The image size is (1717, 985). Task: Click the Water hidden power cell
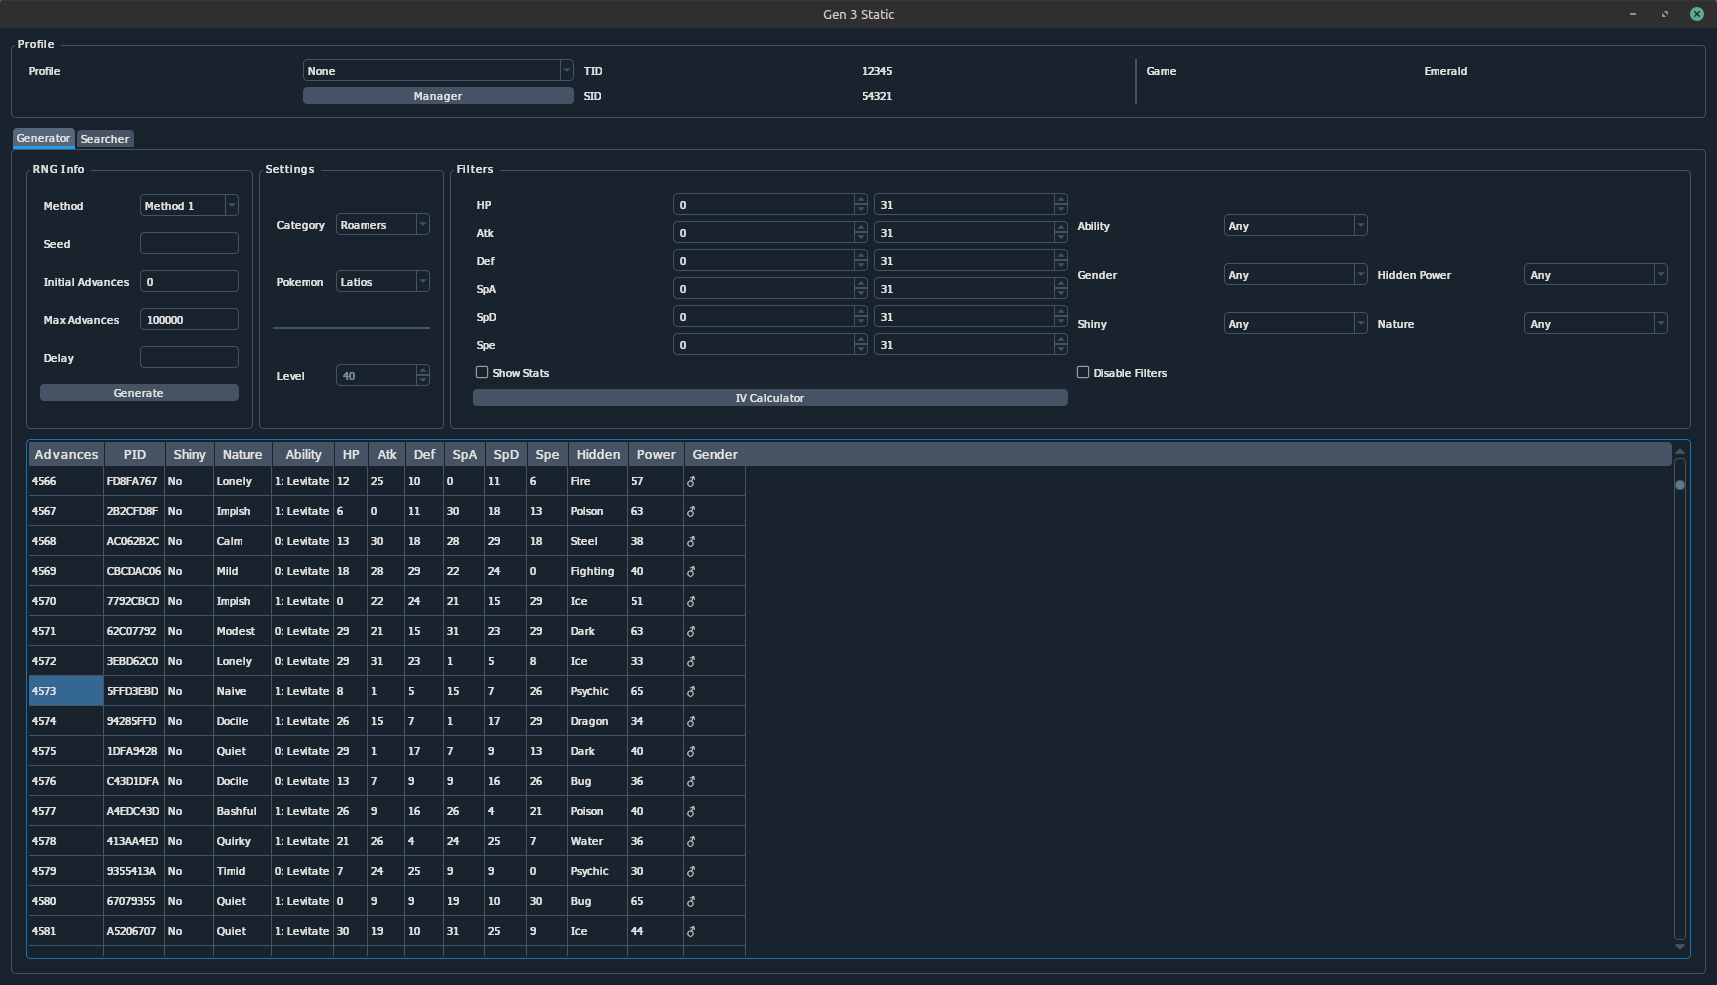[597, 841]
